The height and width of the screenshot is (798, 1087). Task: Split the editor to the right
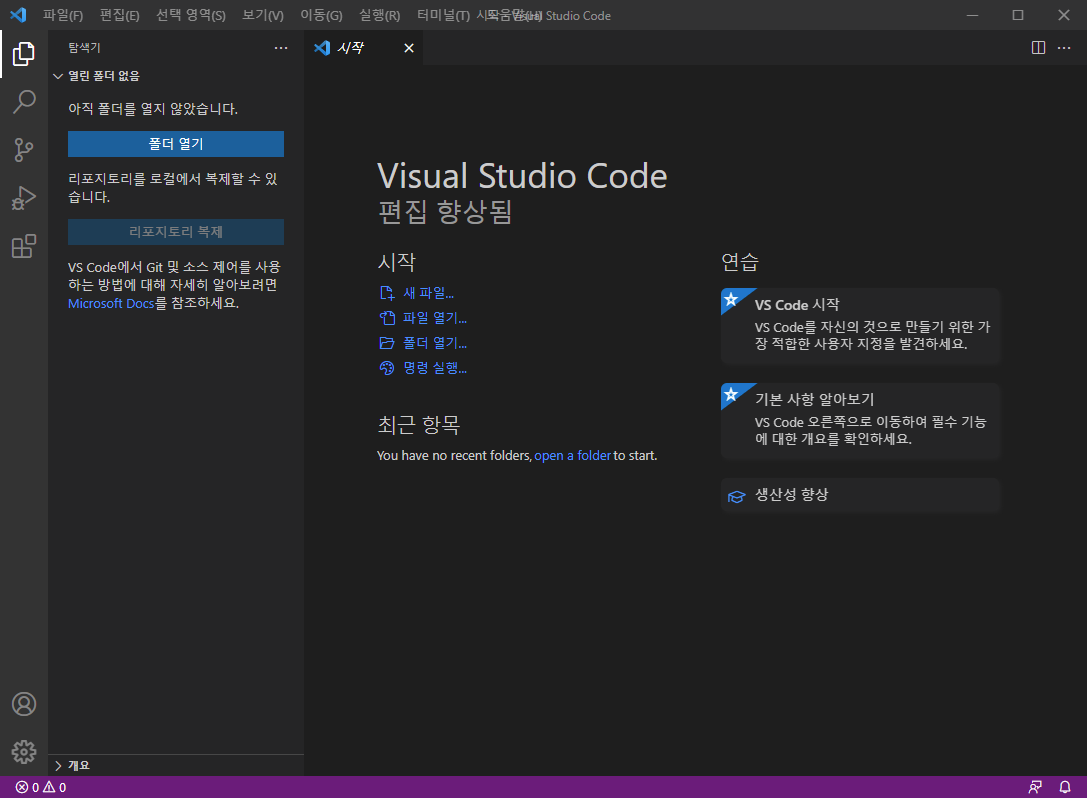1038,48
